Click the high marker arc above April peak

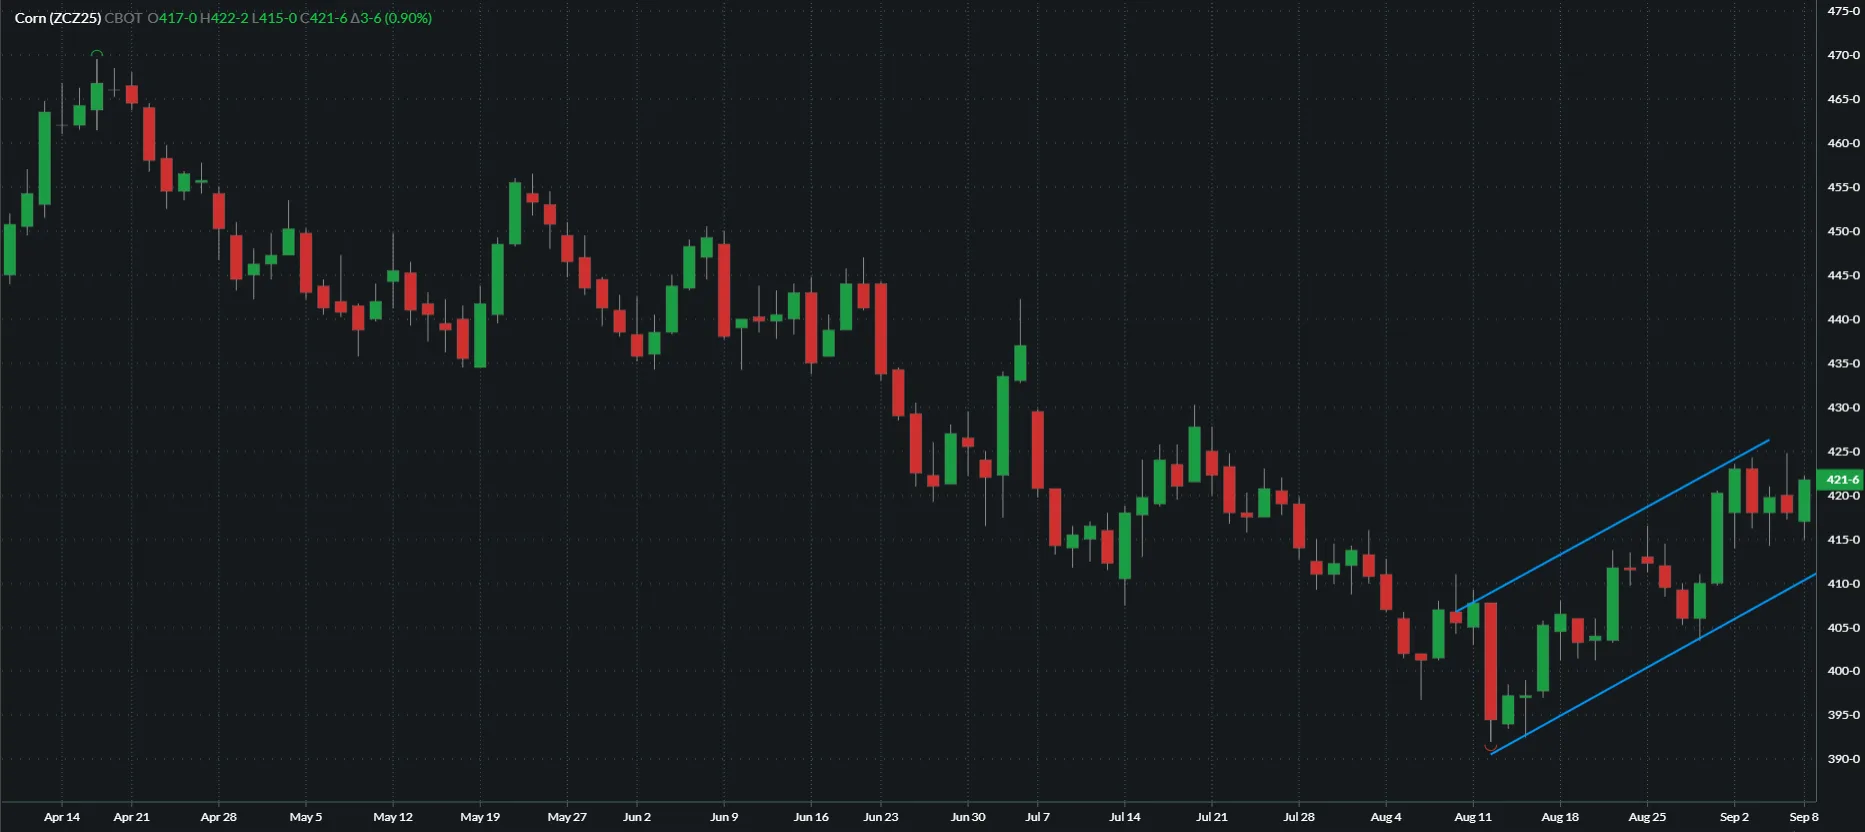click(97, 53)
